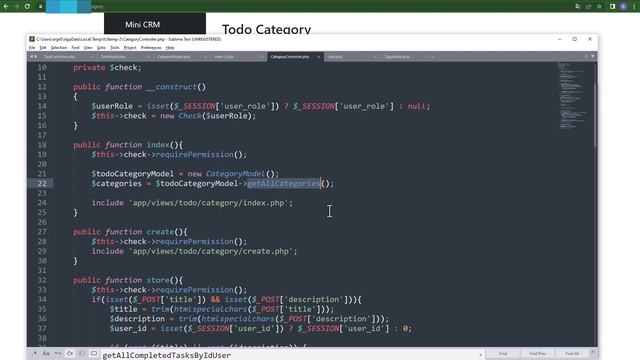This screenshot has width=640, height=360.
Task: Open the Find menu
Action: (76, 48)
